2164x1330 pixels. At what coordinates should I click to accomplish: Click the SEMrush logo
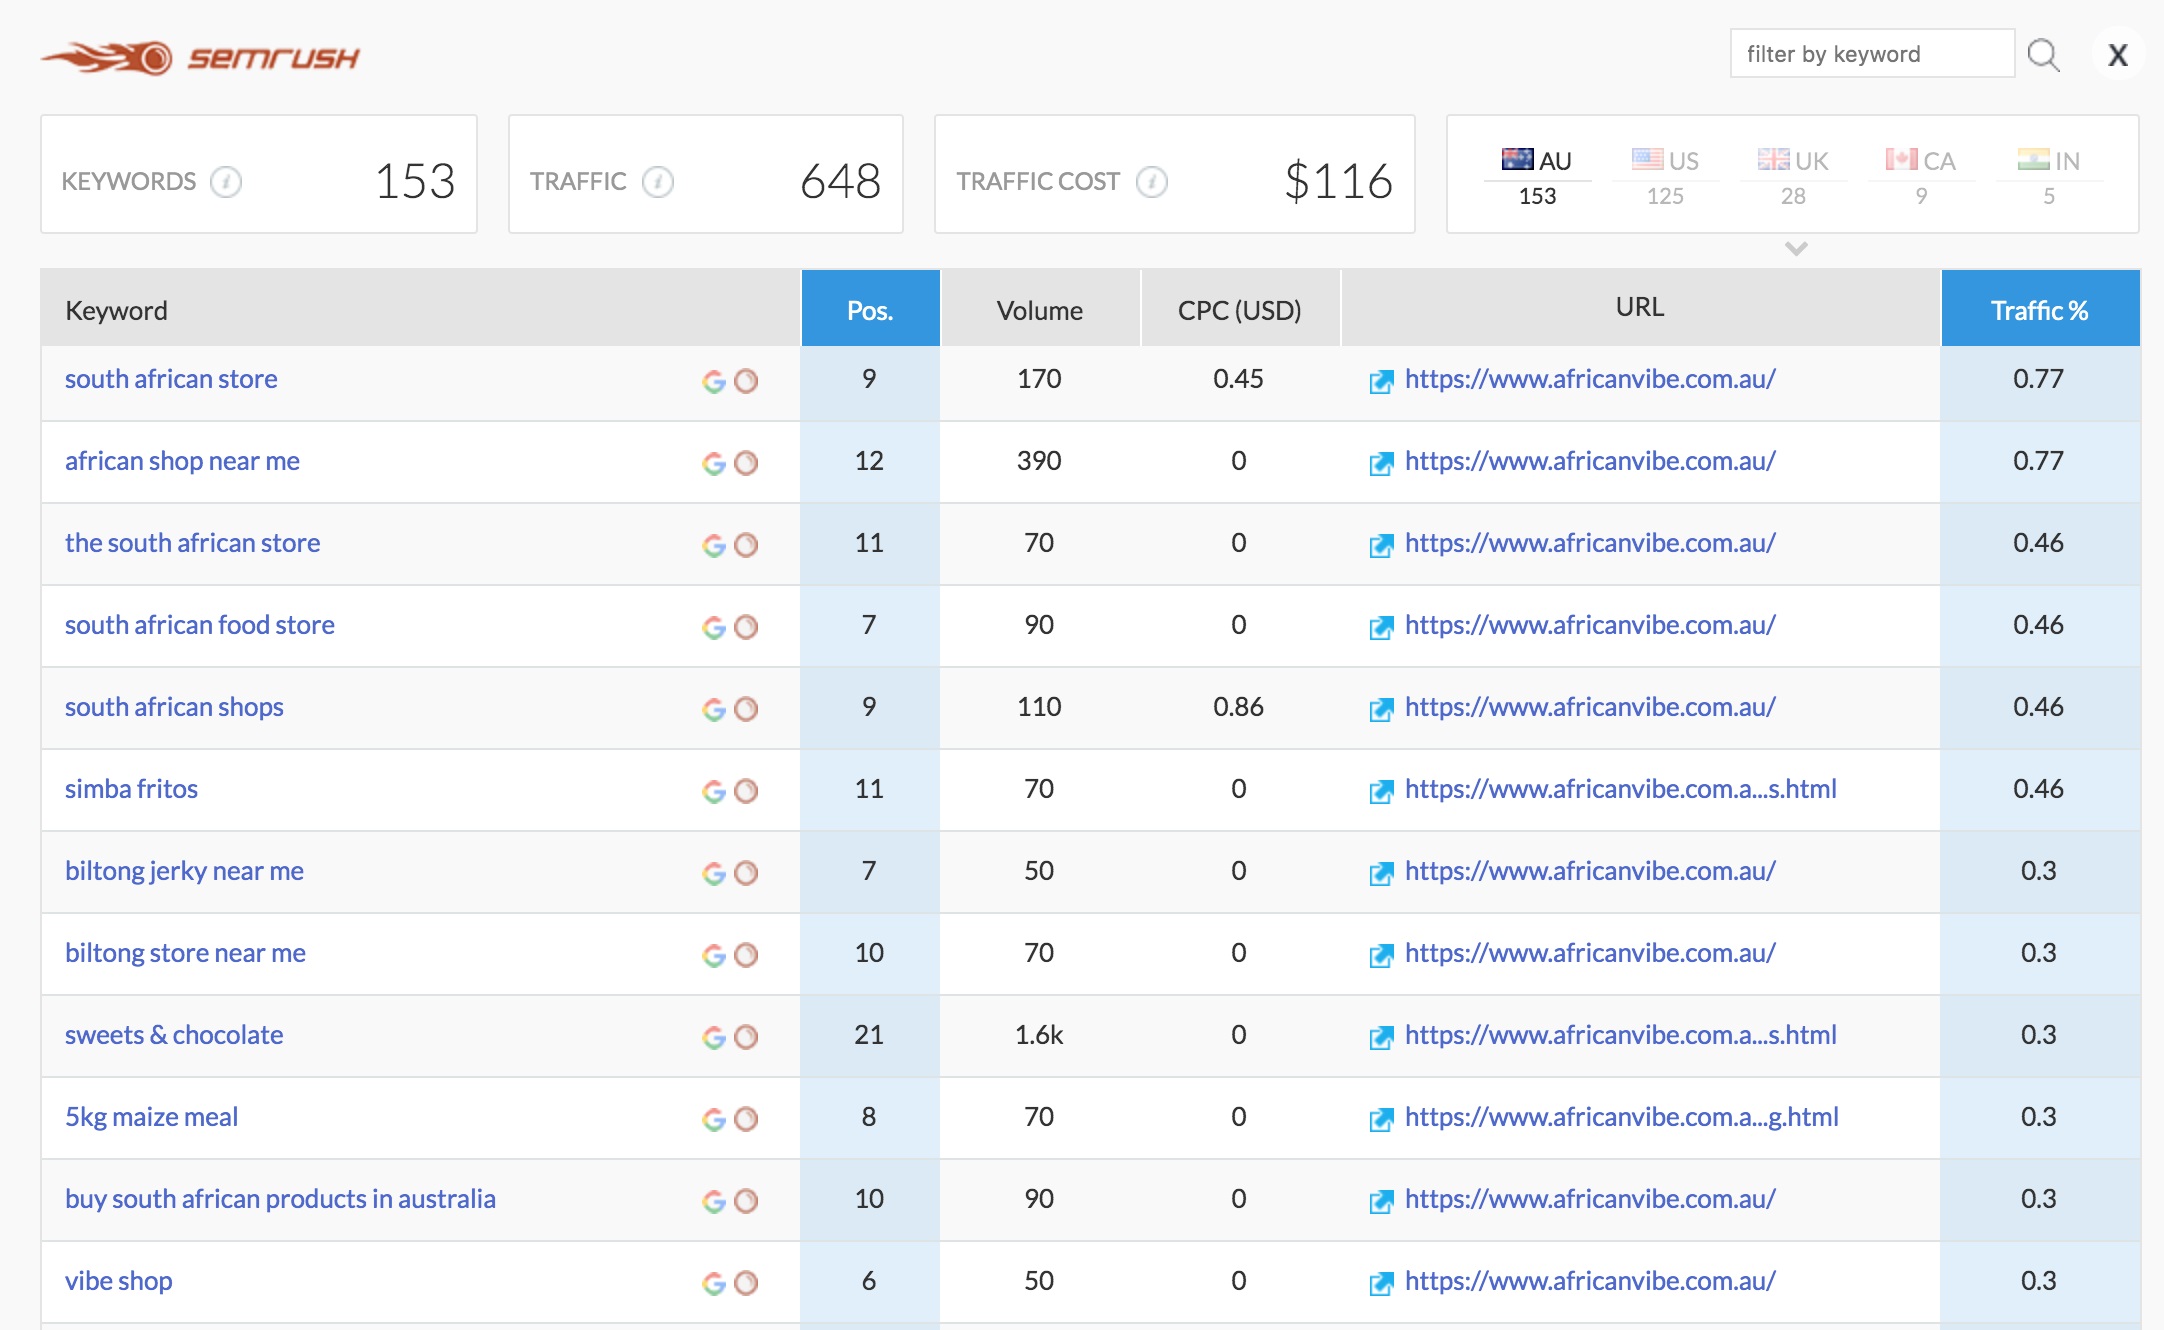[200, 58]
